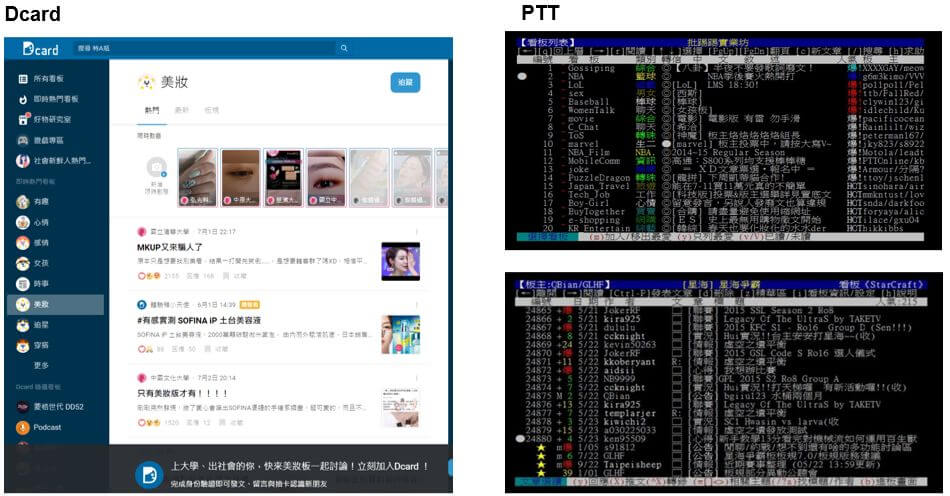
Task: Expand 更多 boards in the sidebar
Action: click(41, 365)
